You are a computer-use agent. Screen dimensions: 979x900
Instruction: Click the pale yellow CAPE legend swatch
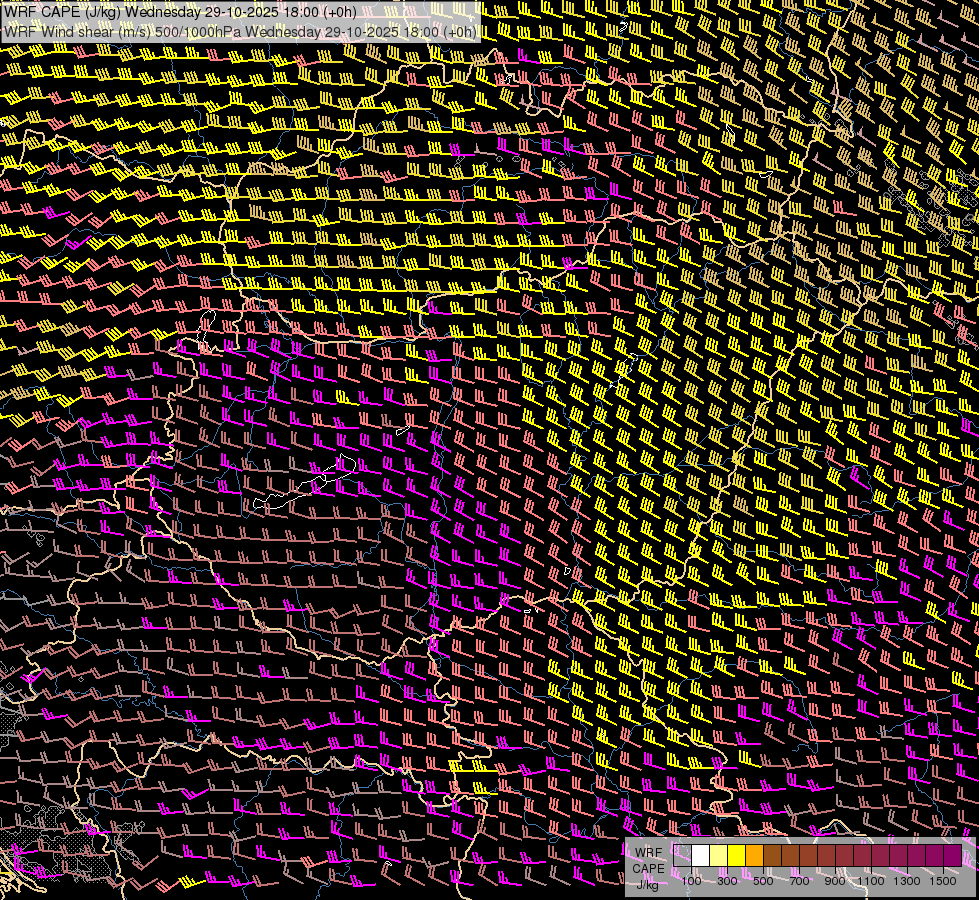(719, 856)
